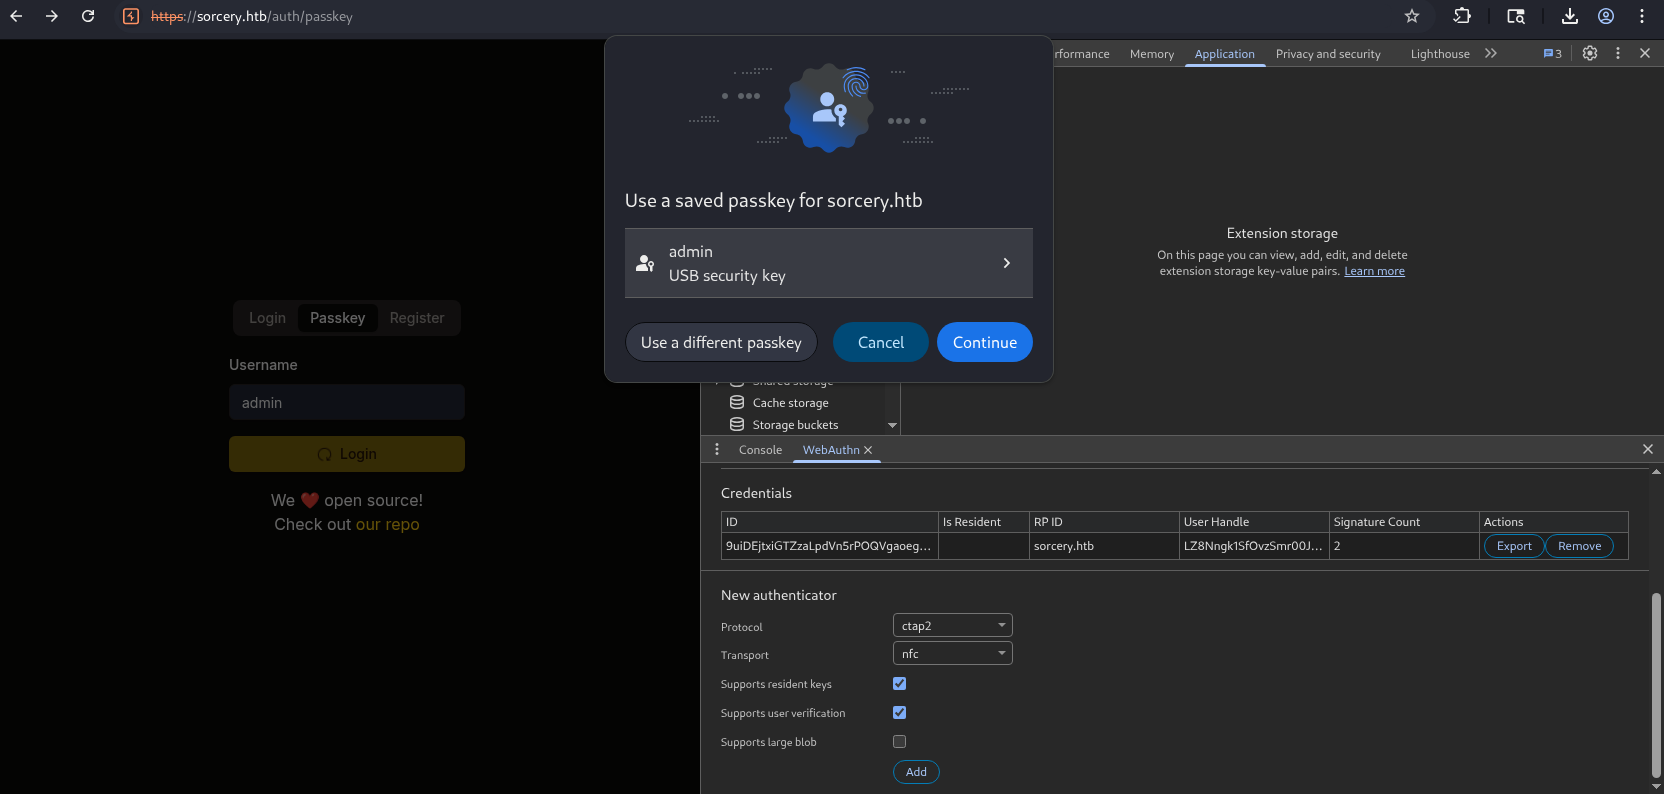Open the Protocol ctap2 dropdown
Screen dimensions: 1664x794
click(952, 626)
